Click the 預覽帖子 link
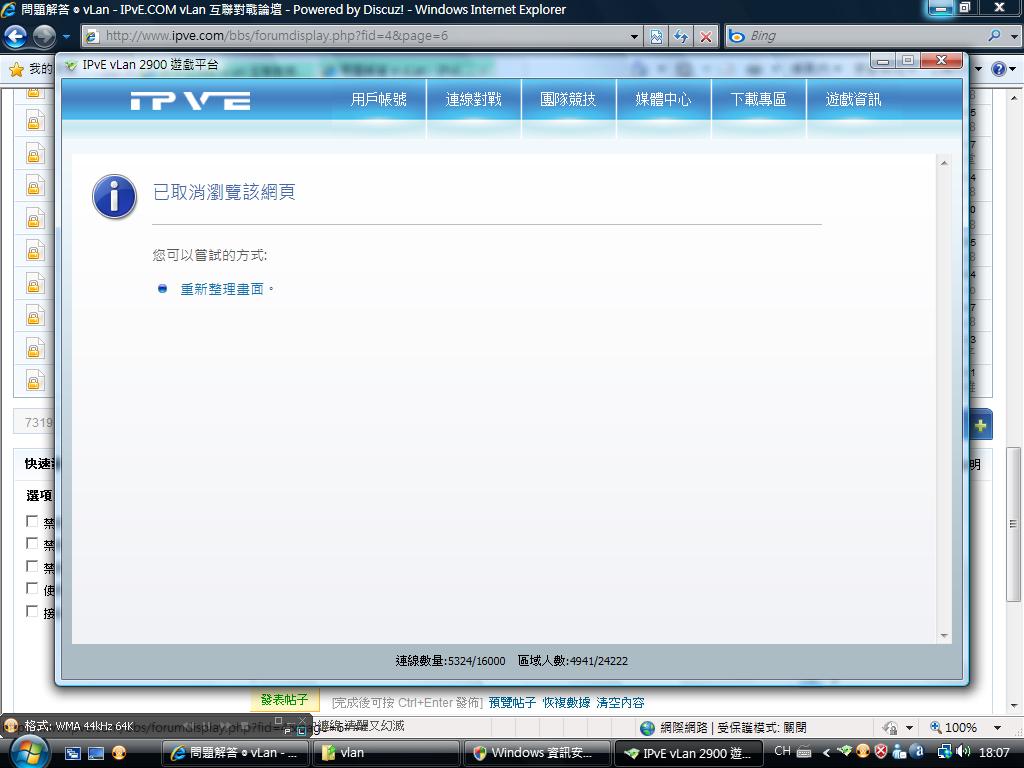The image size is (1024, 768). [512, 703]
